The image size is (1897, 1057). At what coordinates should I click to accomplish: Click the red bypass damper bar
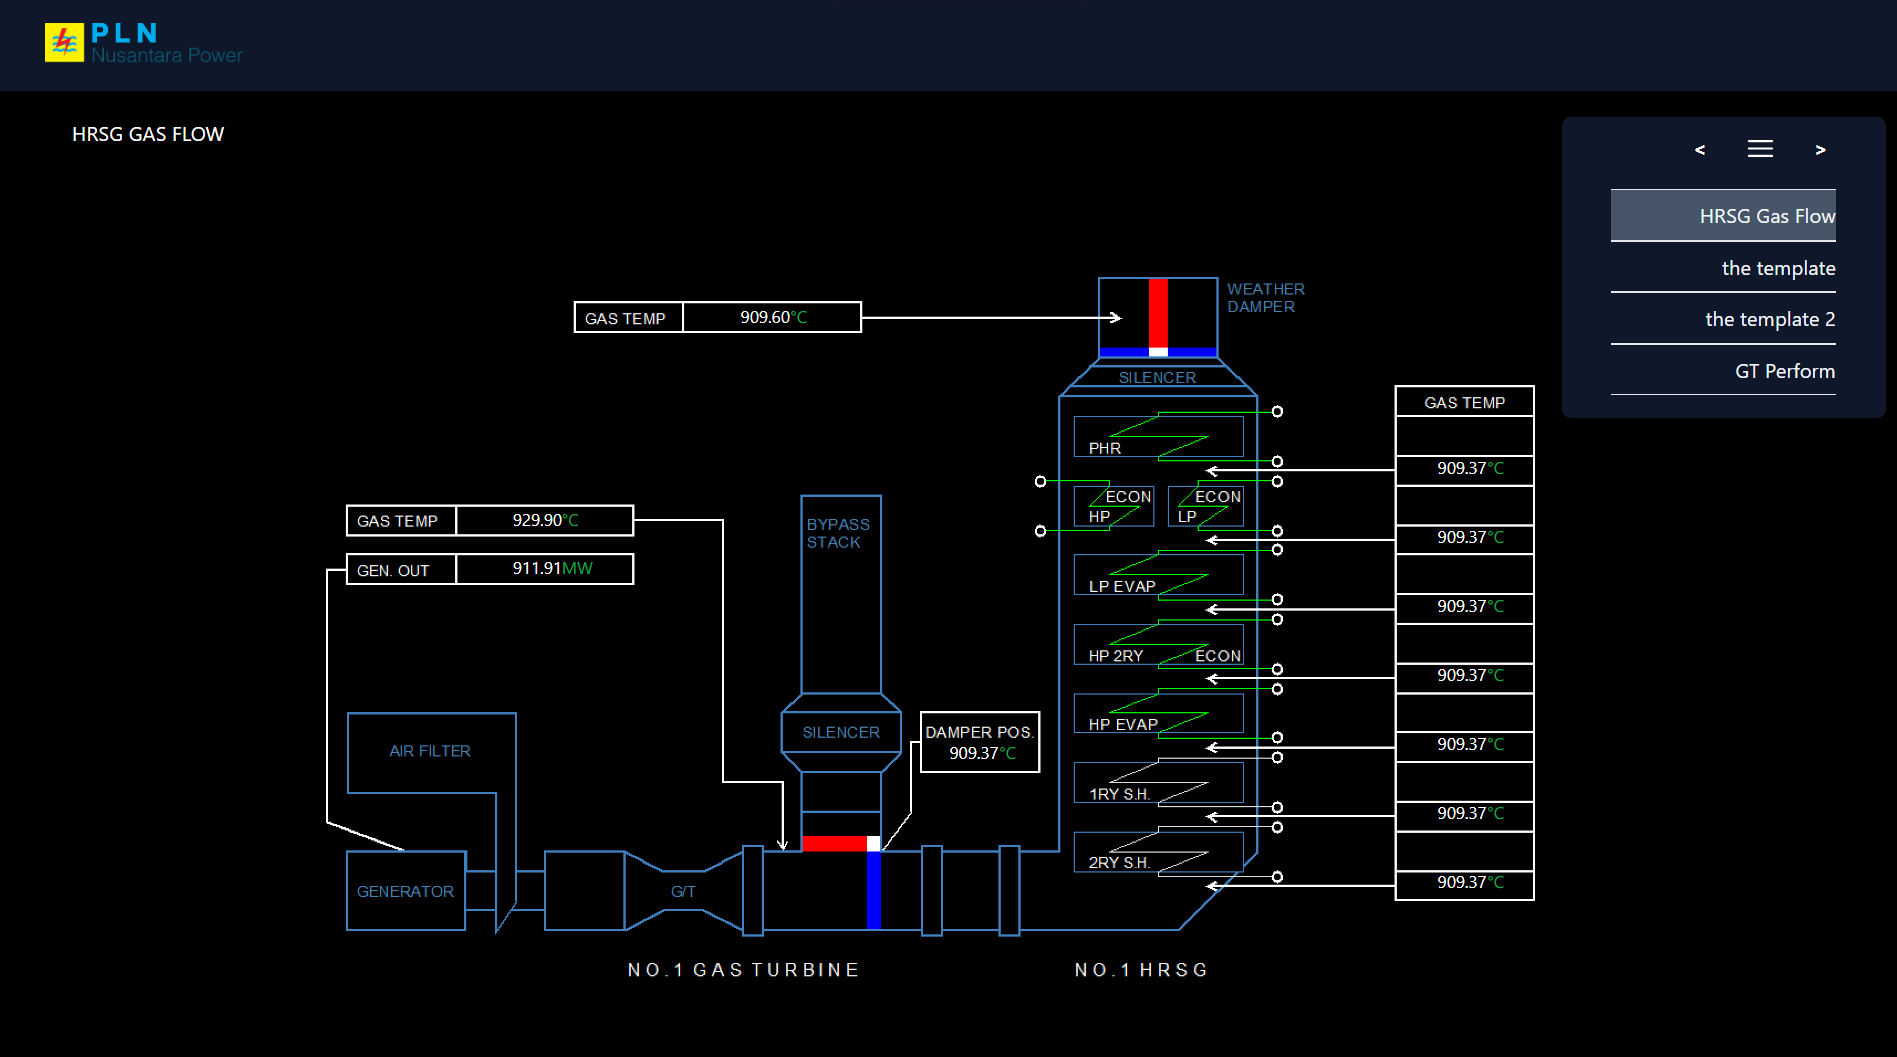pyautogui.click(x=834, y=843)
